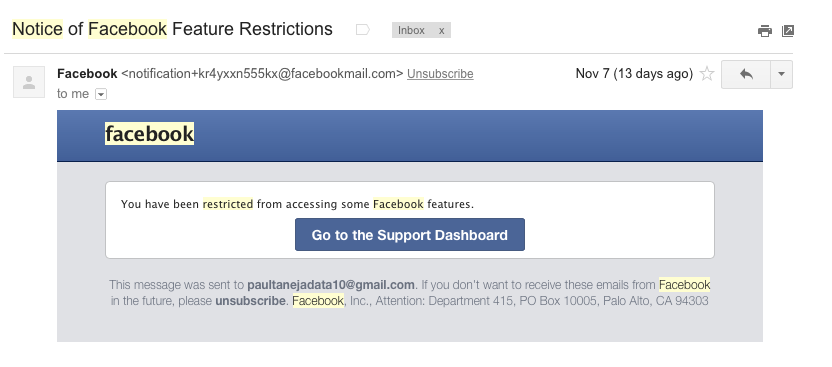Click Unsubscribe link beside sender address

click(440, 74)
